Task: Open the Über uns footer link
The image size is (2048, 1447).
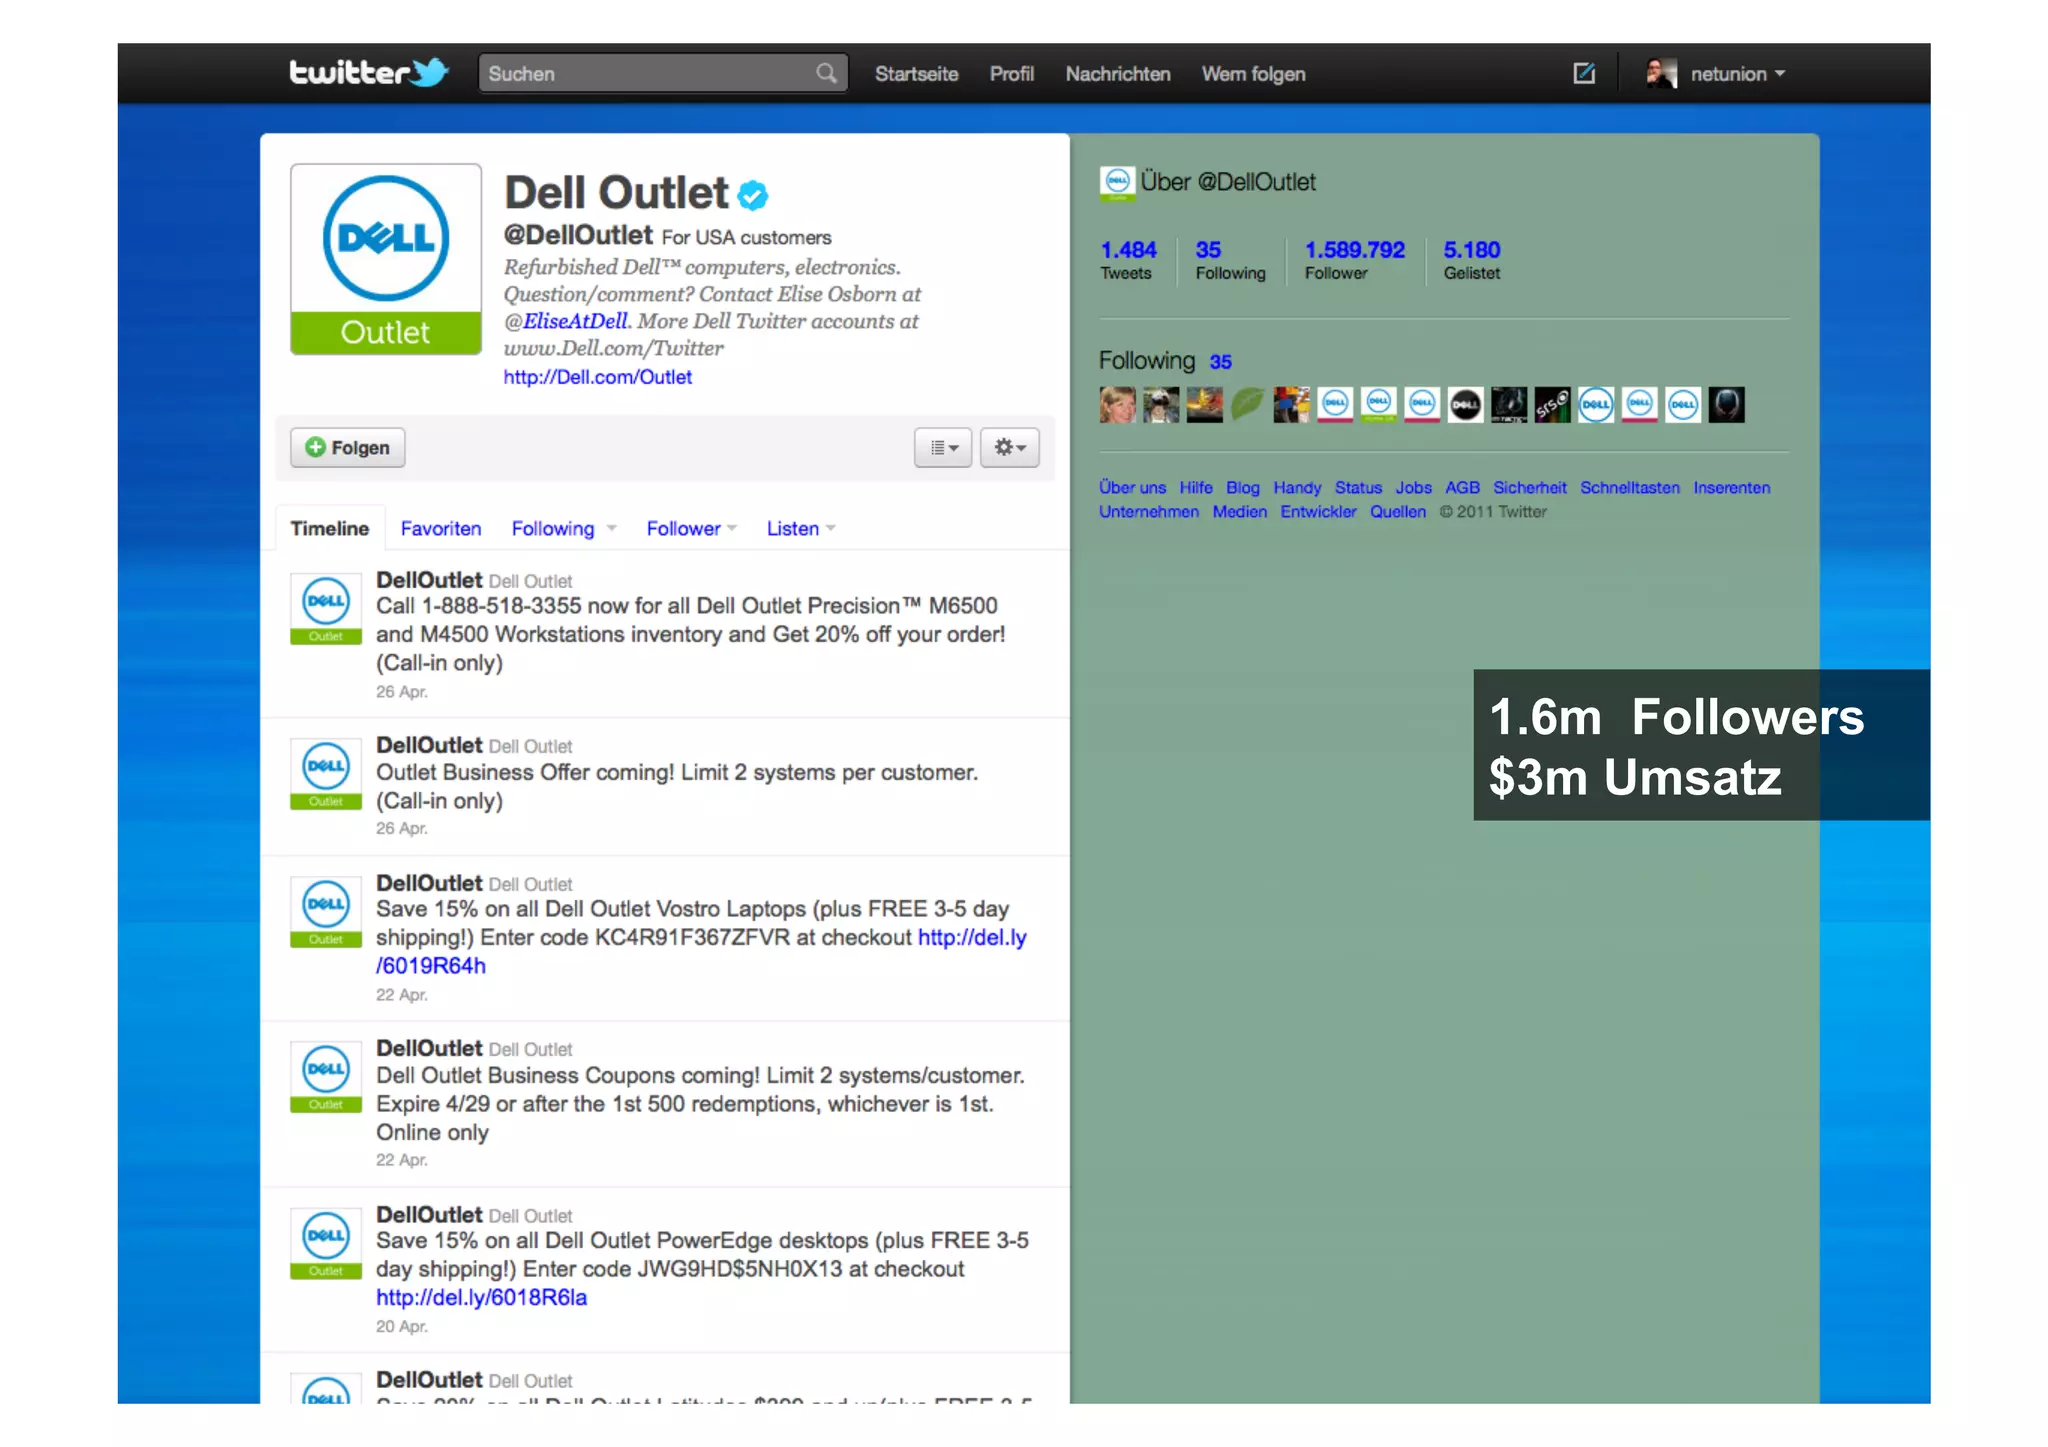Action: [1132, 488]
